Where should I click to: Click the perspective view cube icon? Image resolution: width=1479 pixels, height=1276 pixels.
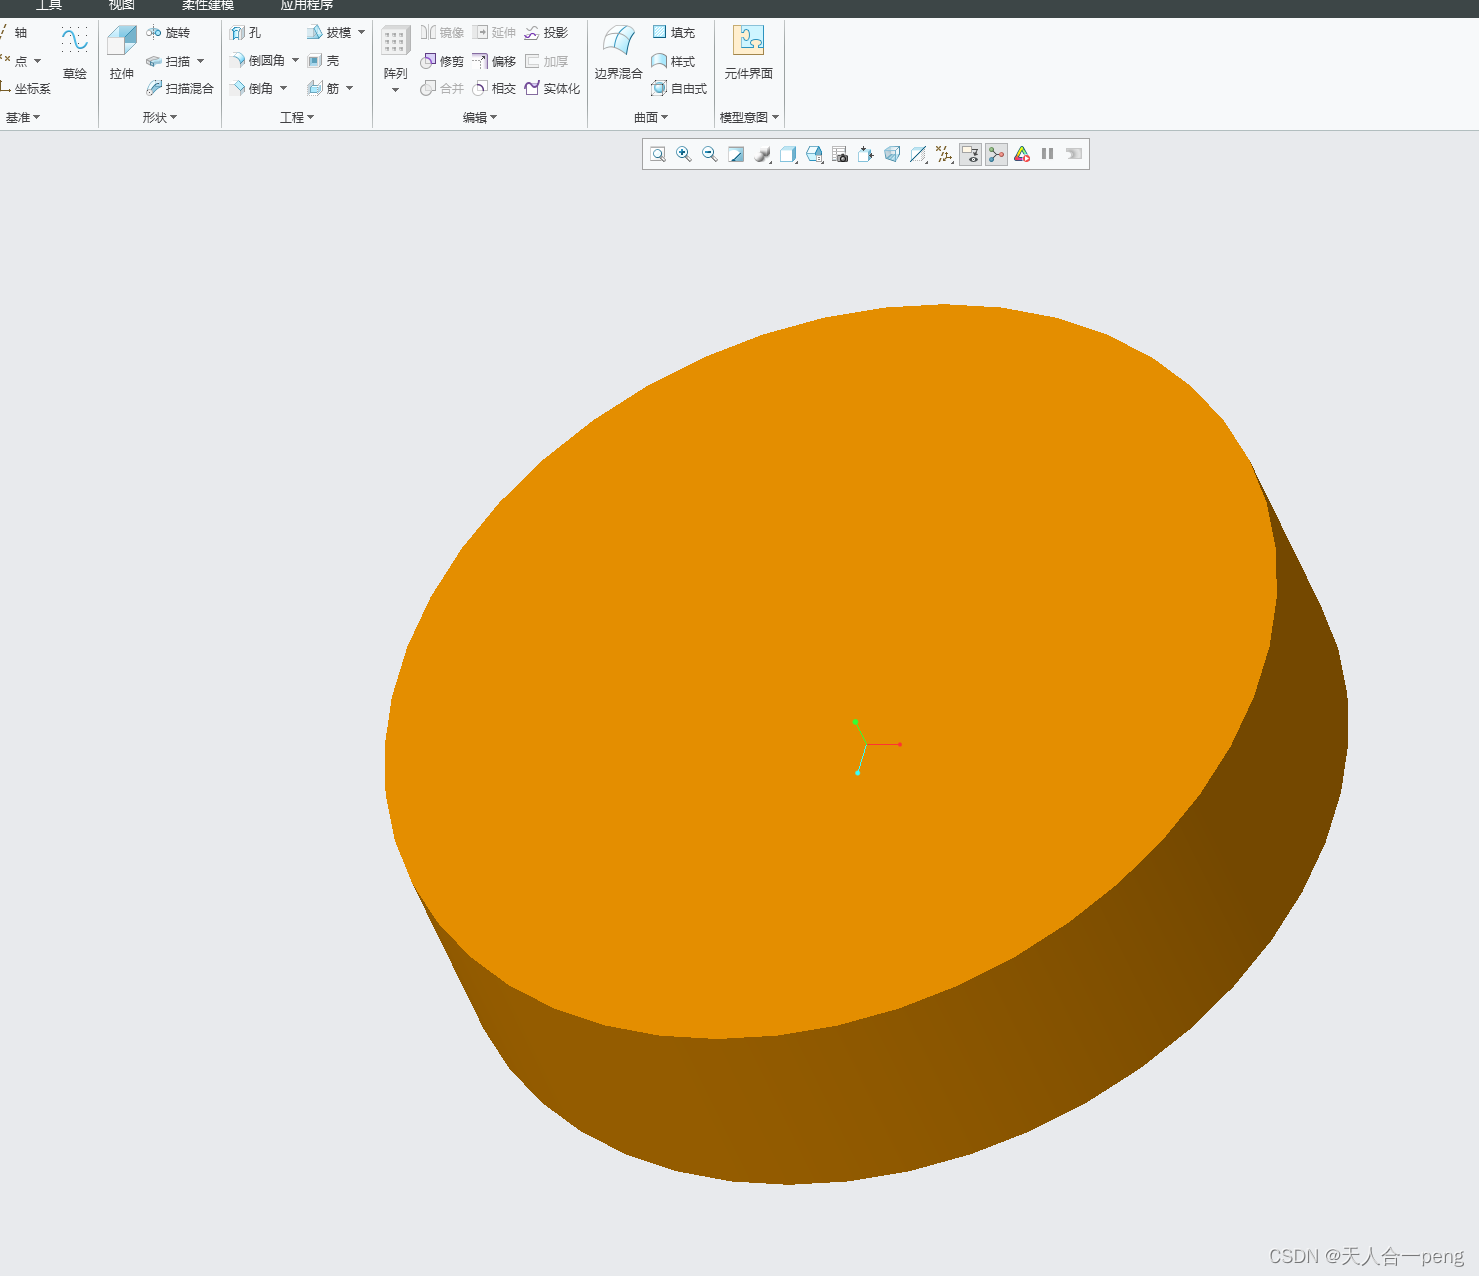coord(892,154)
